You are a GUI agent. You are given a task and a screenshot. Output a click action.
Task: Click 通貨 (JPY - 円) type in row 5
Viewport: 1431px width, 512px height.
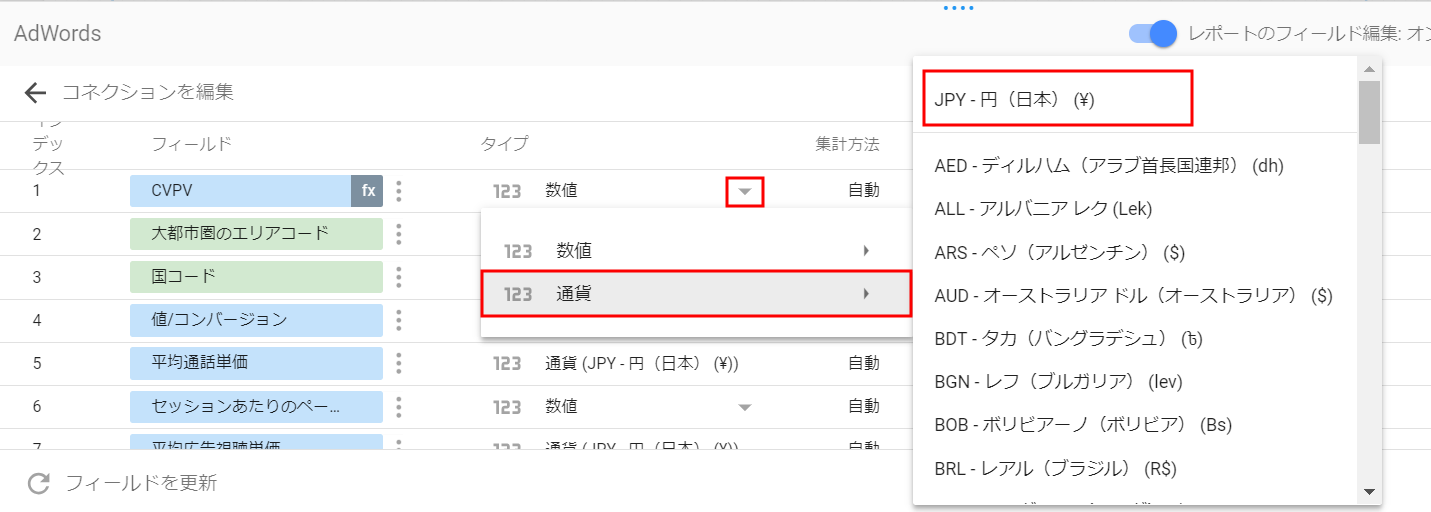[x=642, y=363]
